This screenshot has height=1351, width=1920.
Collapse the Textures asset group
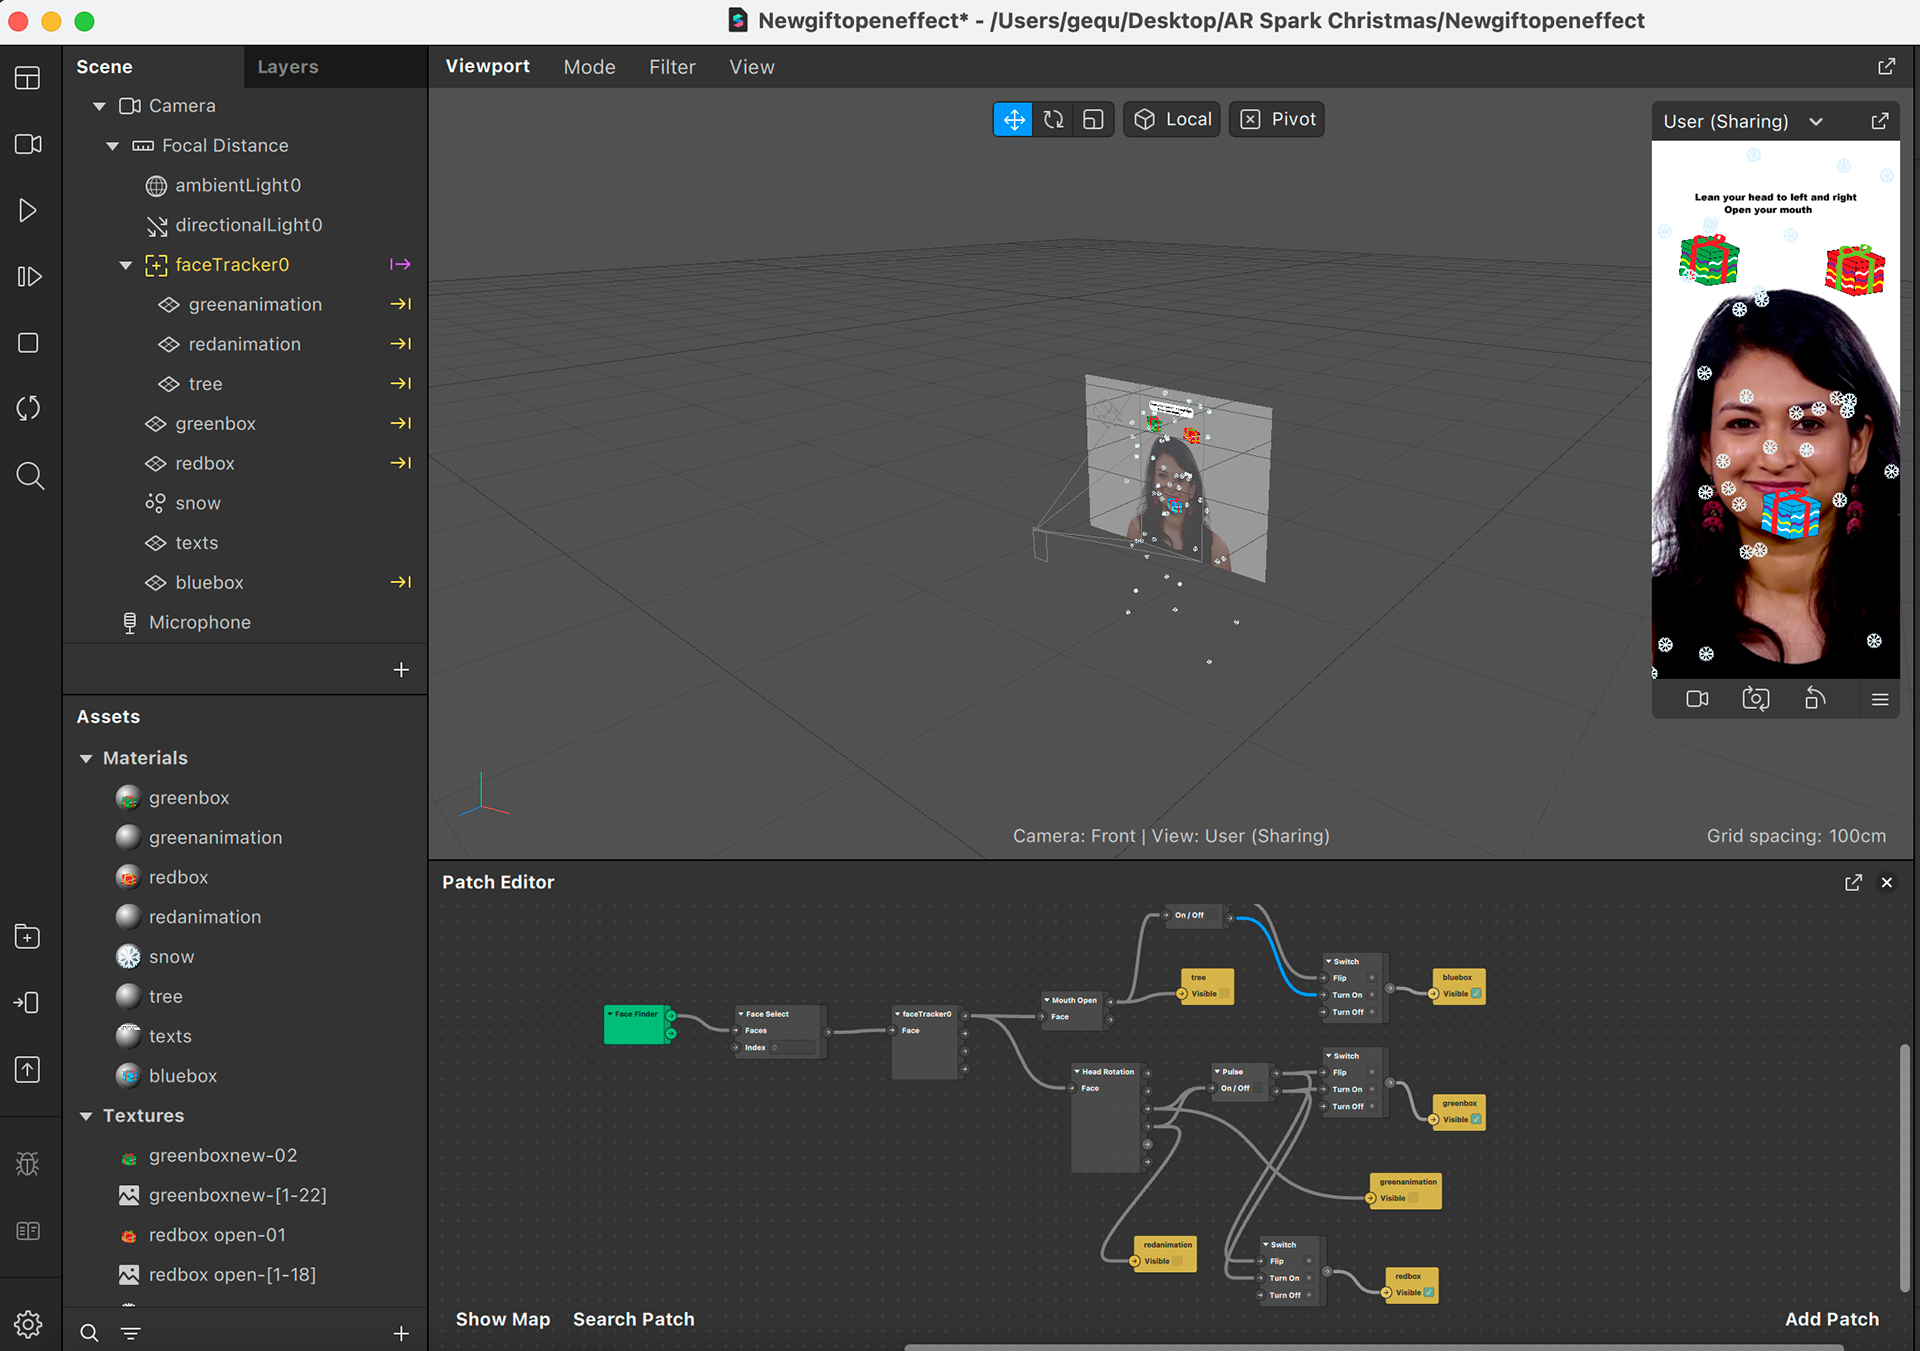pos(86,1116)
